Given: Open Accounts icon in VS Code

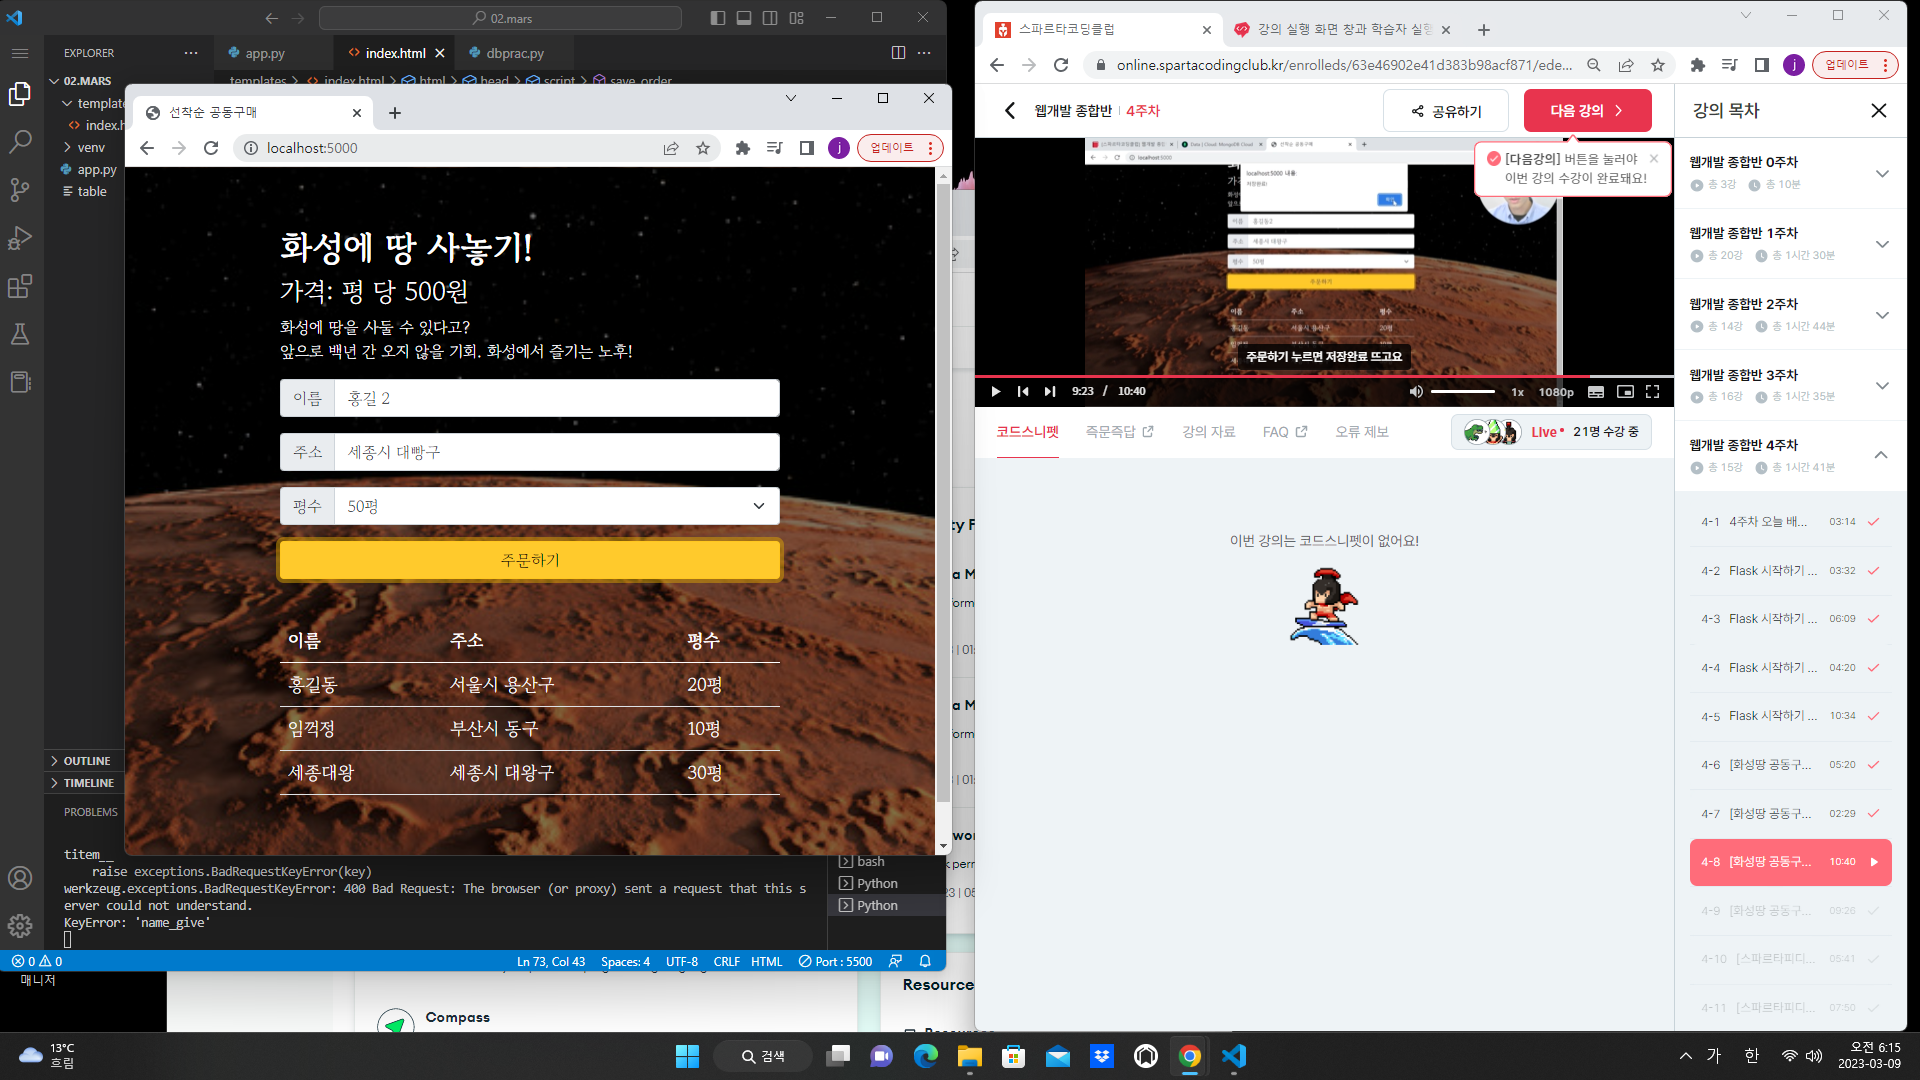Looking at the screenshot, I should tap(20, 878).
